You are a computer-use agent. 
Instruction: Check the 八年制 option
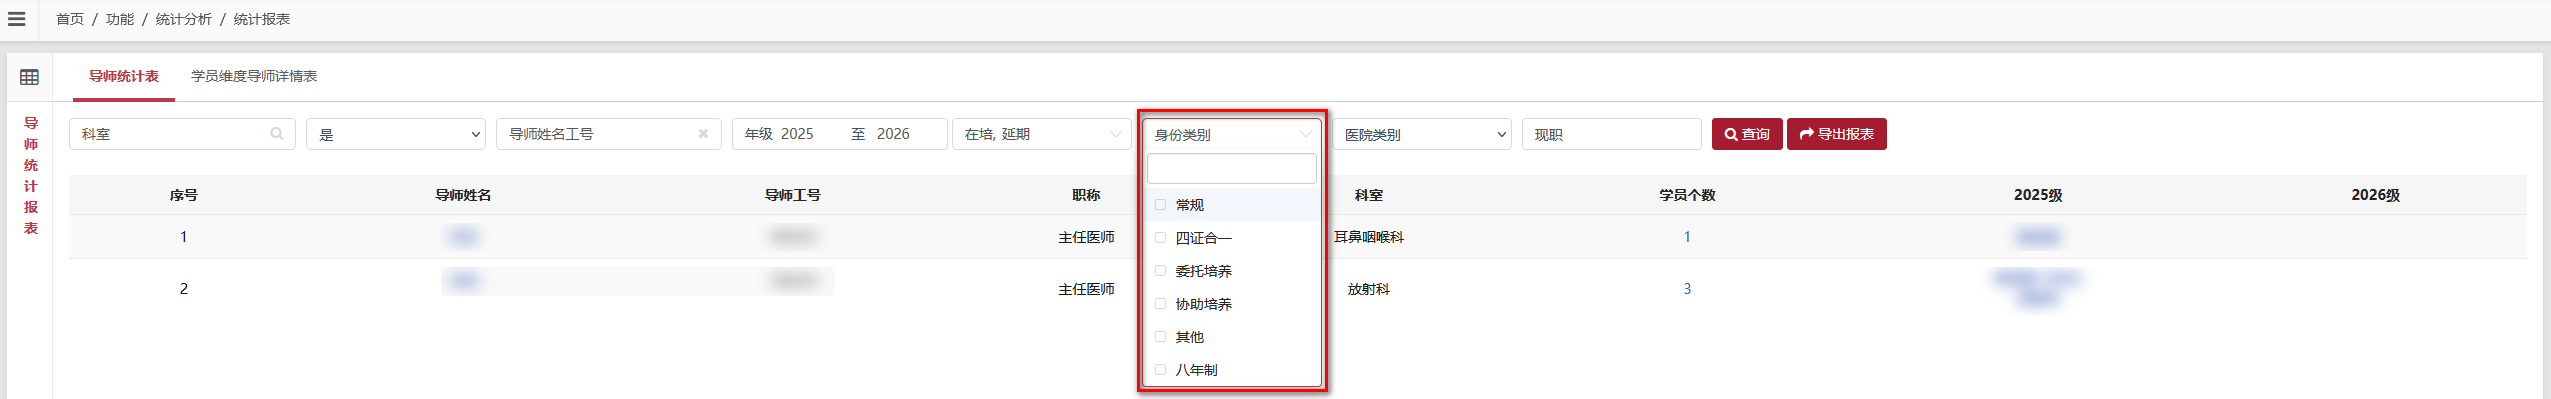click(1160, 369)
